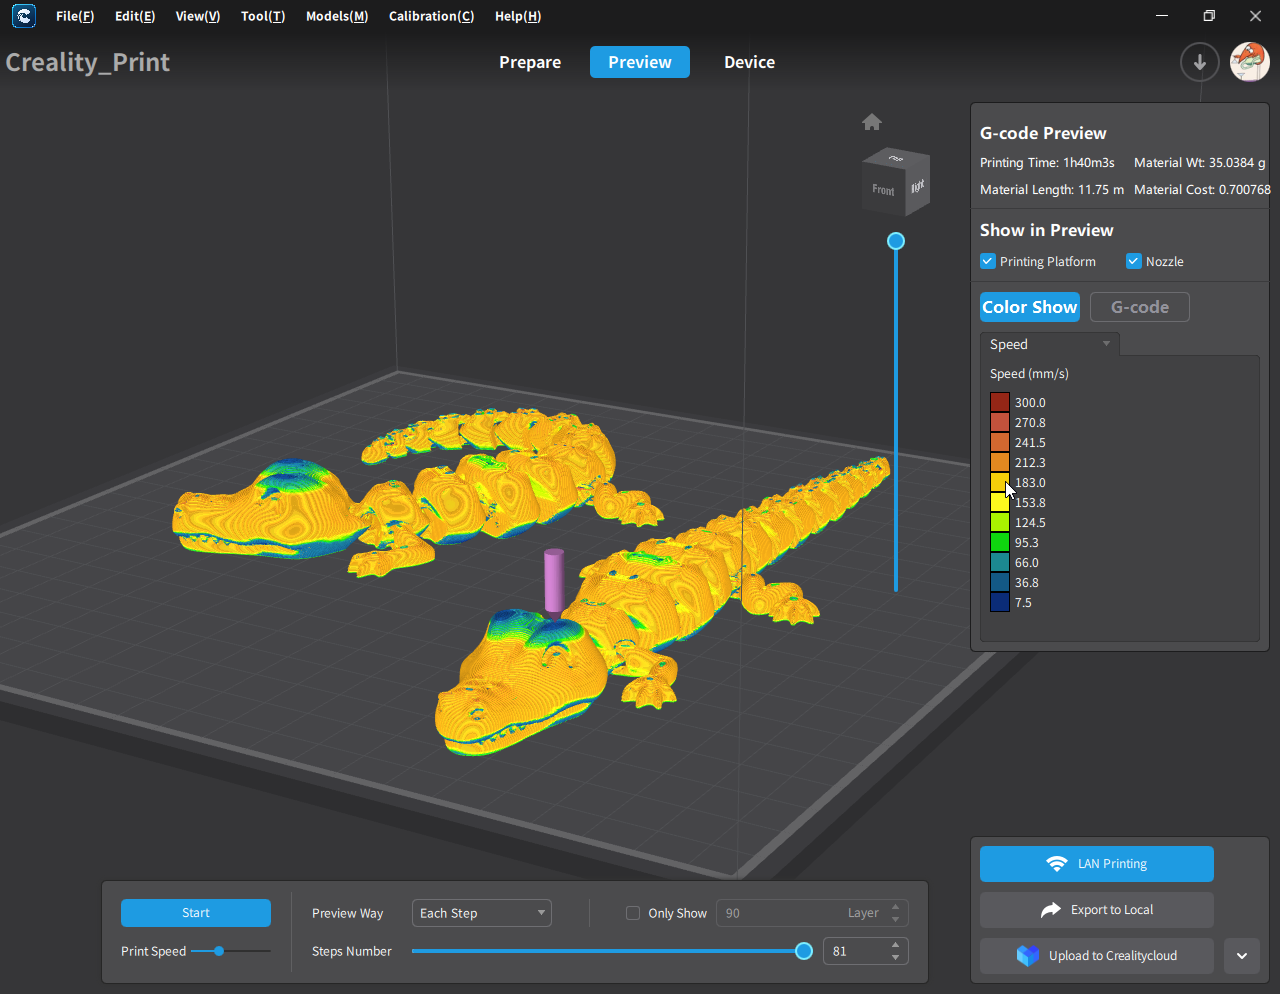This screenshot has width=1280, height=994.
Task: Click the Start preview button
Action: pyautogui.click(x=196, y=913)
